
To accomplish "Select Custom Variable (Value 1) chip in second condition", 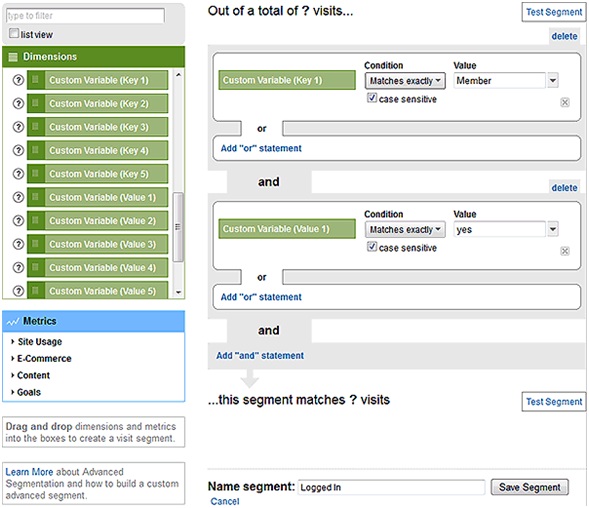I will [287, 229].
